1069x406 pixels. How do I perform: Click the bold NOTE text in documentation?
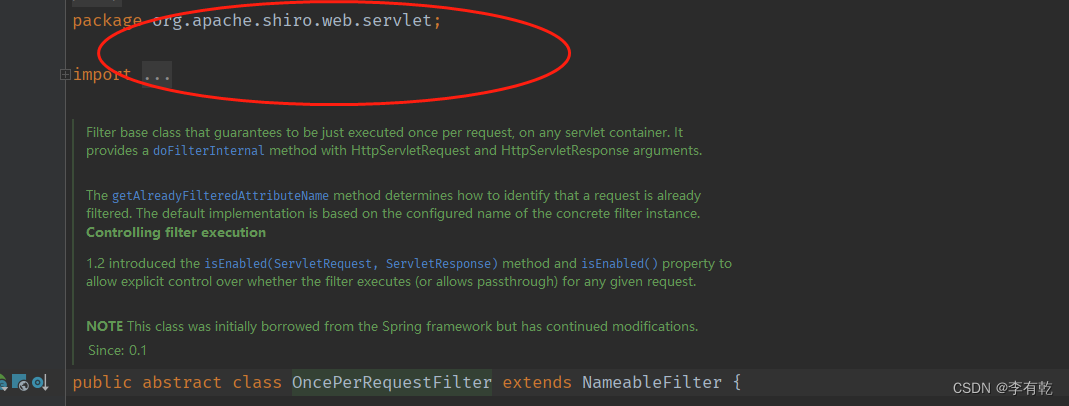[104, 326]
